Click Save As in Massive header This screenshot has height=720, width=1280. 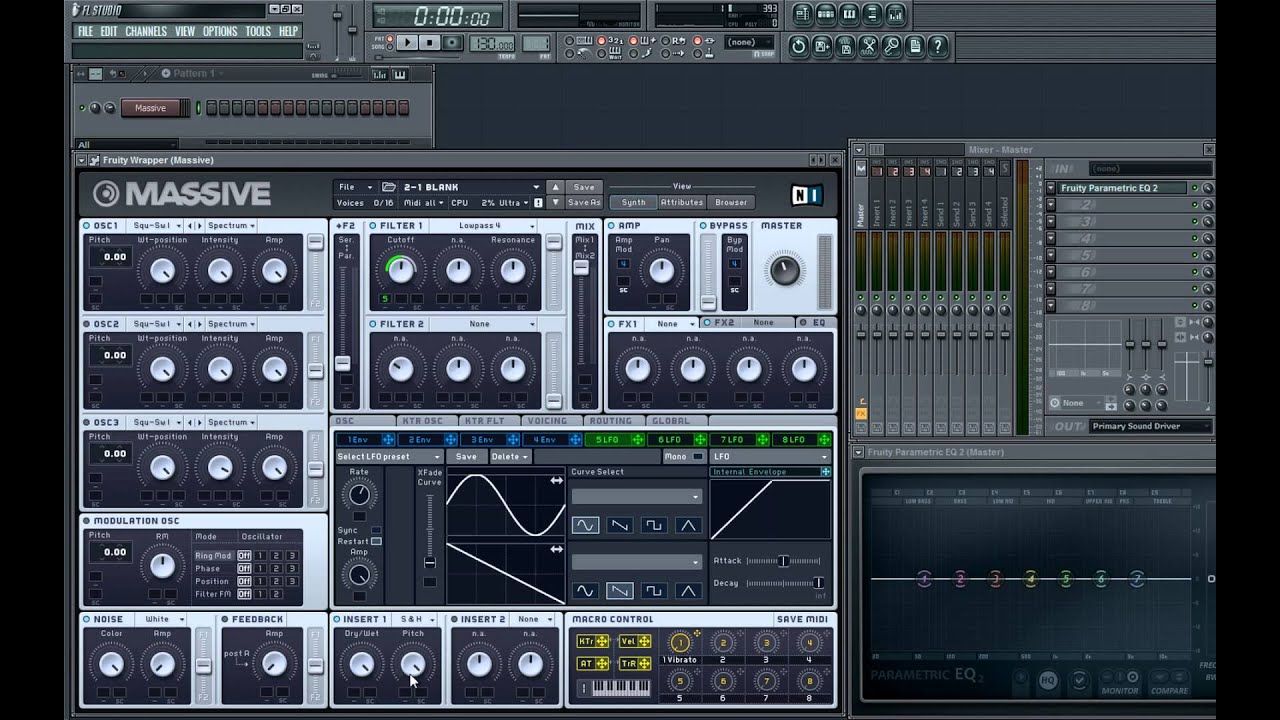[x=584, y=202]
